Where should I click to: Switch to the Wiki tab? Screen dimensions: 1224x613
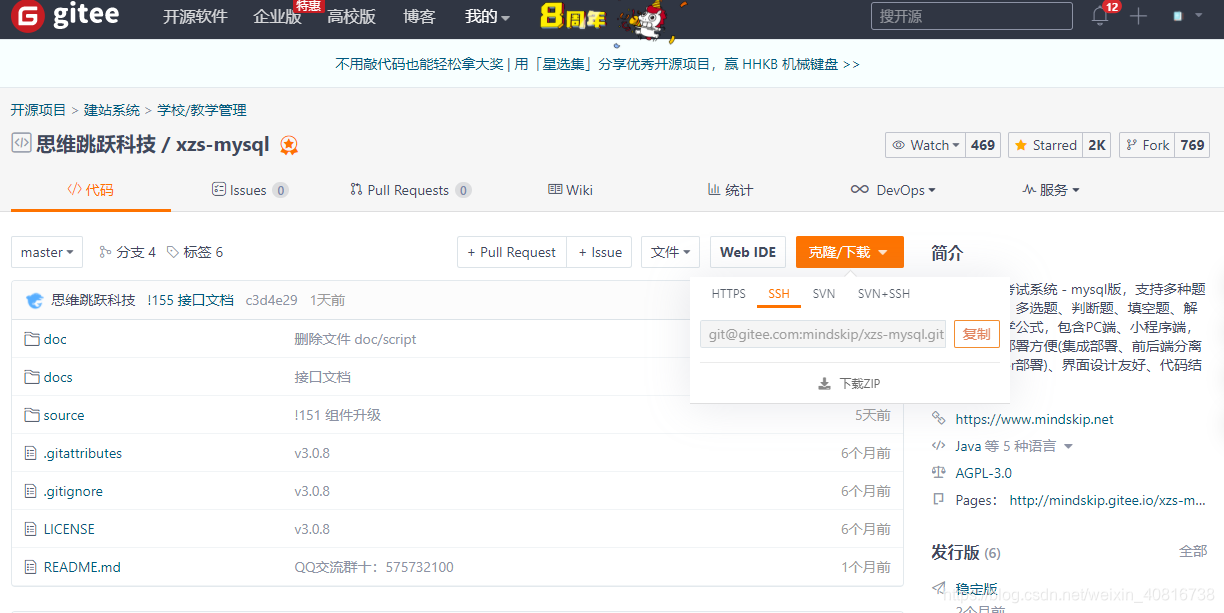click(x=570, y=190)
